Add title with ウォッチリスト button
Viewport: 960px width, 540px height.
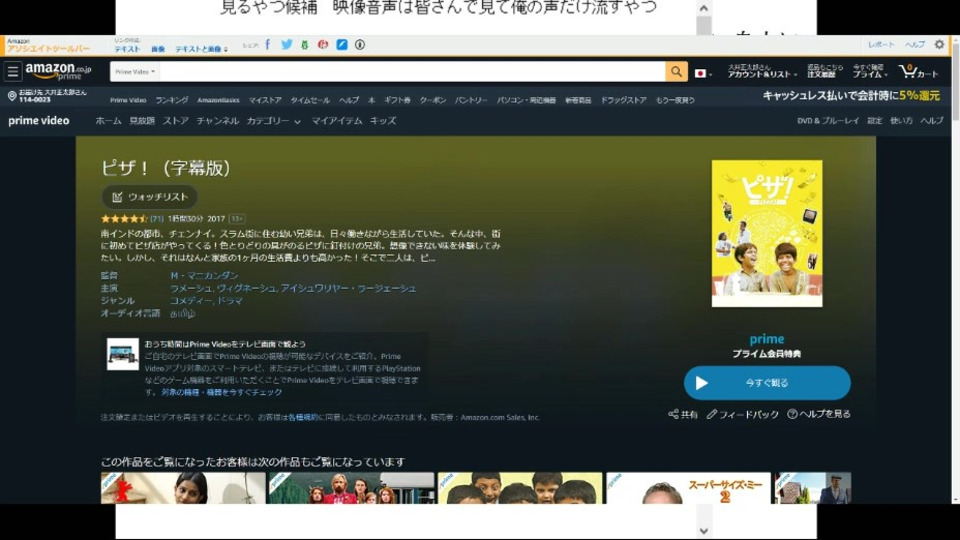(149, 197)
